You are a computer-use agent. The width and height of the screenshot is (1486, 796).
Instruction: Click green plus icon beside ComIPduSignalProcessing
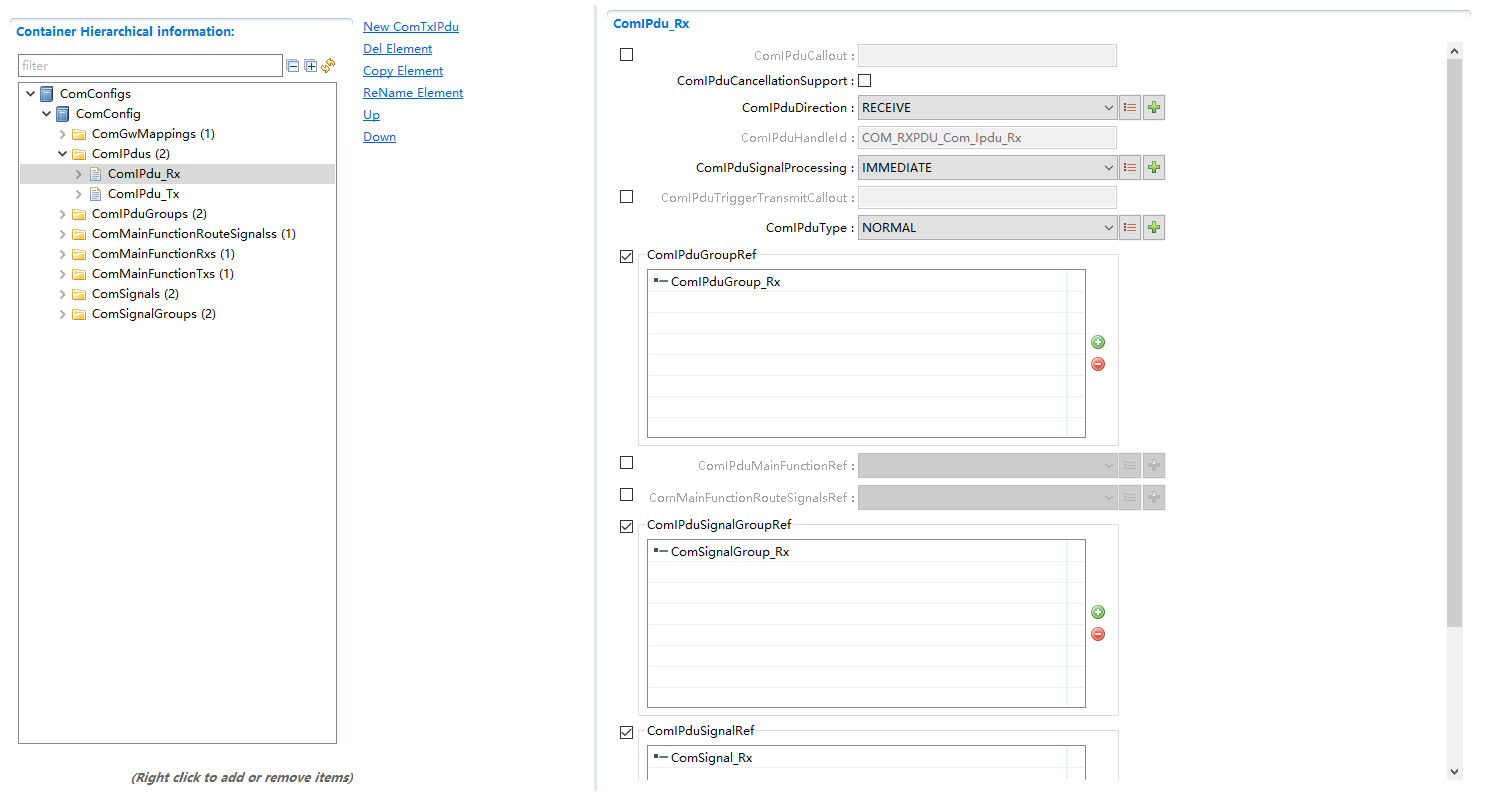click(x=1154, y=168)
